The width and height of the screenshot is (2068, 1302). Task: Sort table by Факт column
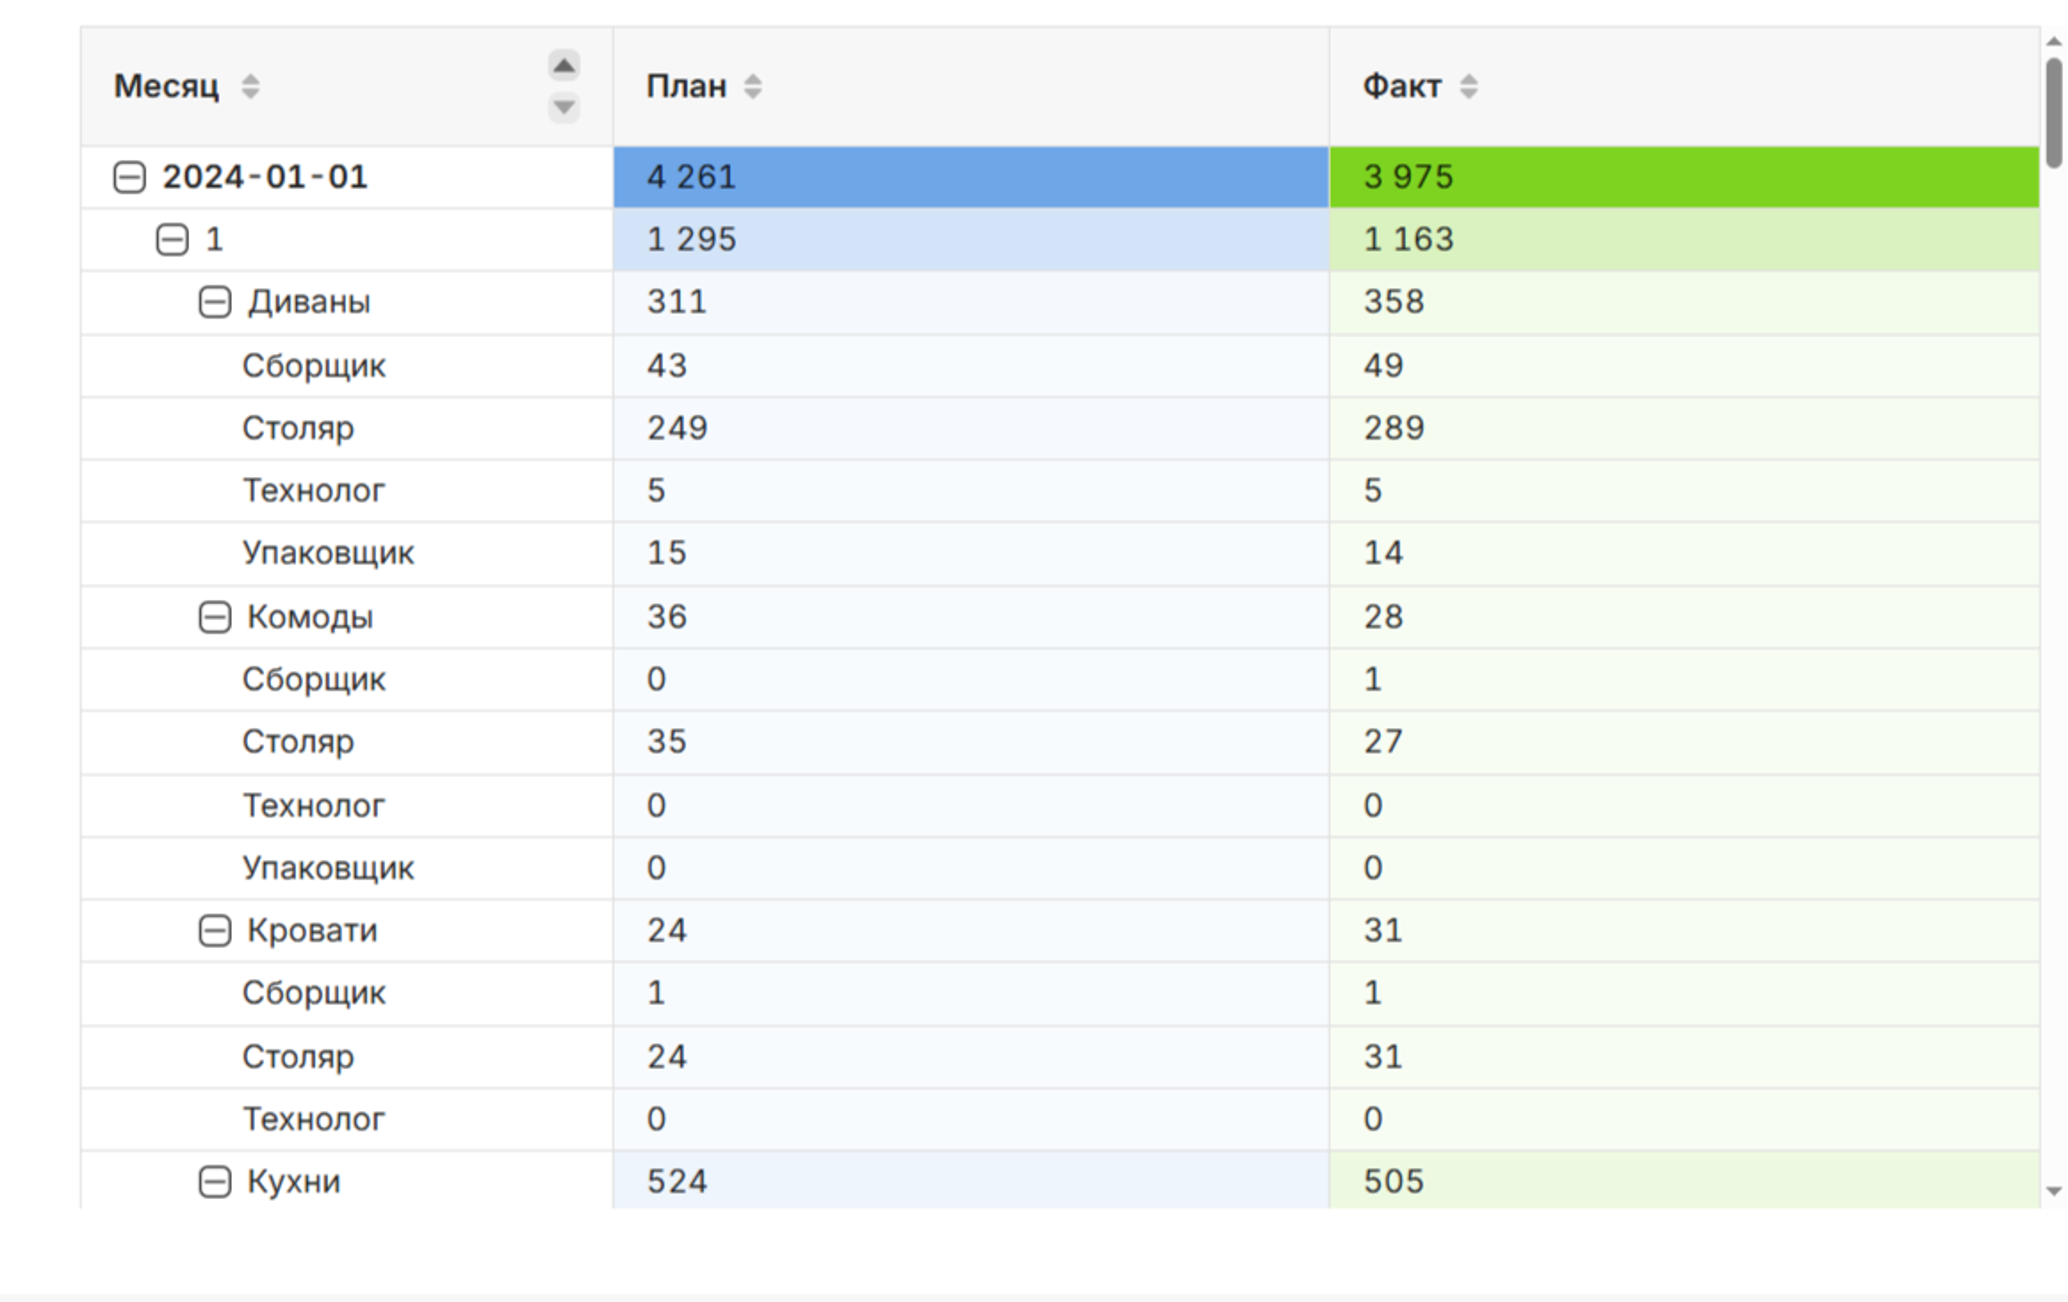click(x=1468, y=87)
